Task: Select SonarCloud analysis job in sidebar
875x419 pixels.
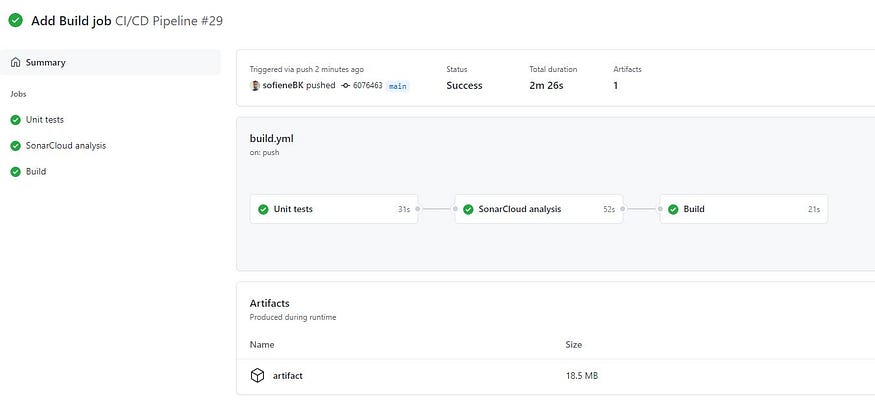Action: click(x=66, y=146)
